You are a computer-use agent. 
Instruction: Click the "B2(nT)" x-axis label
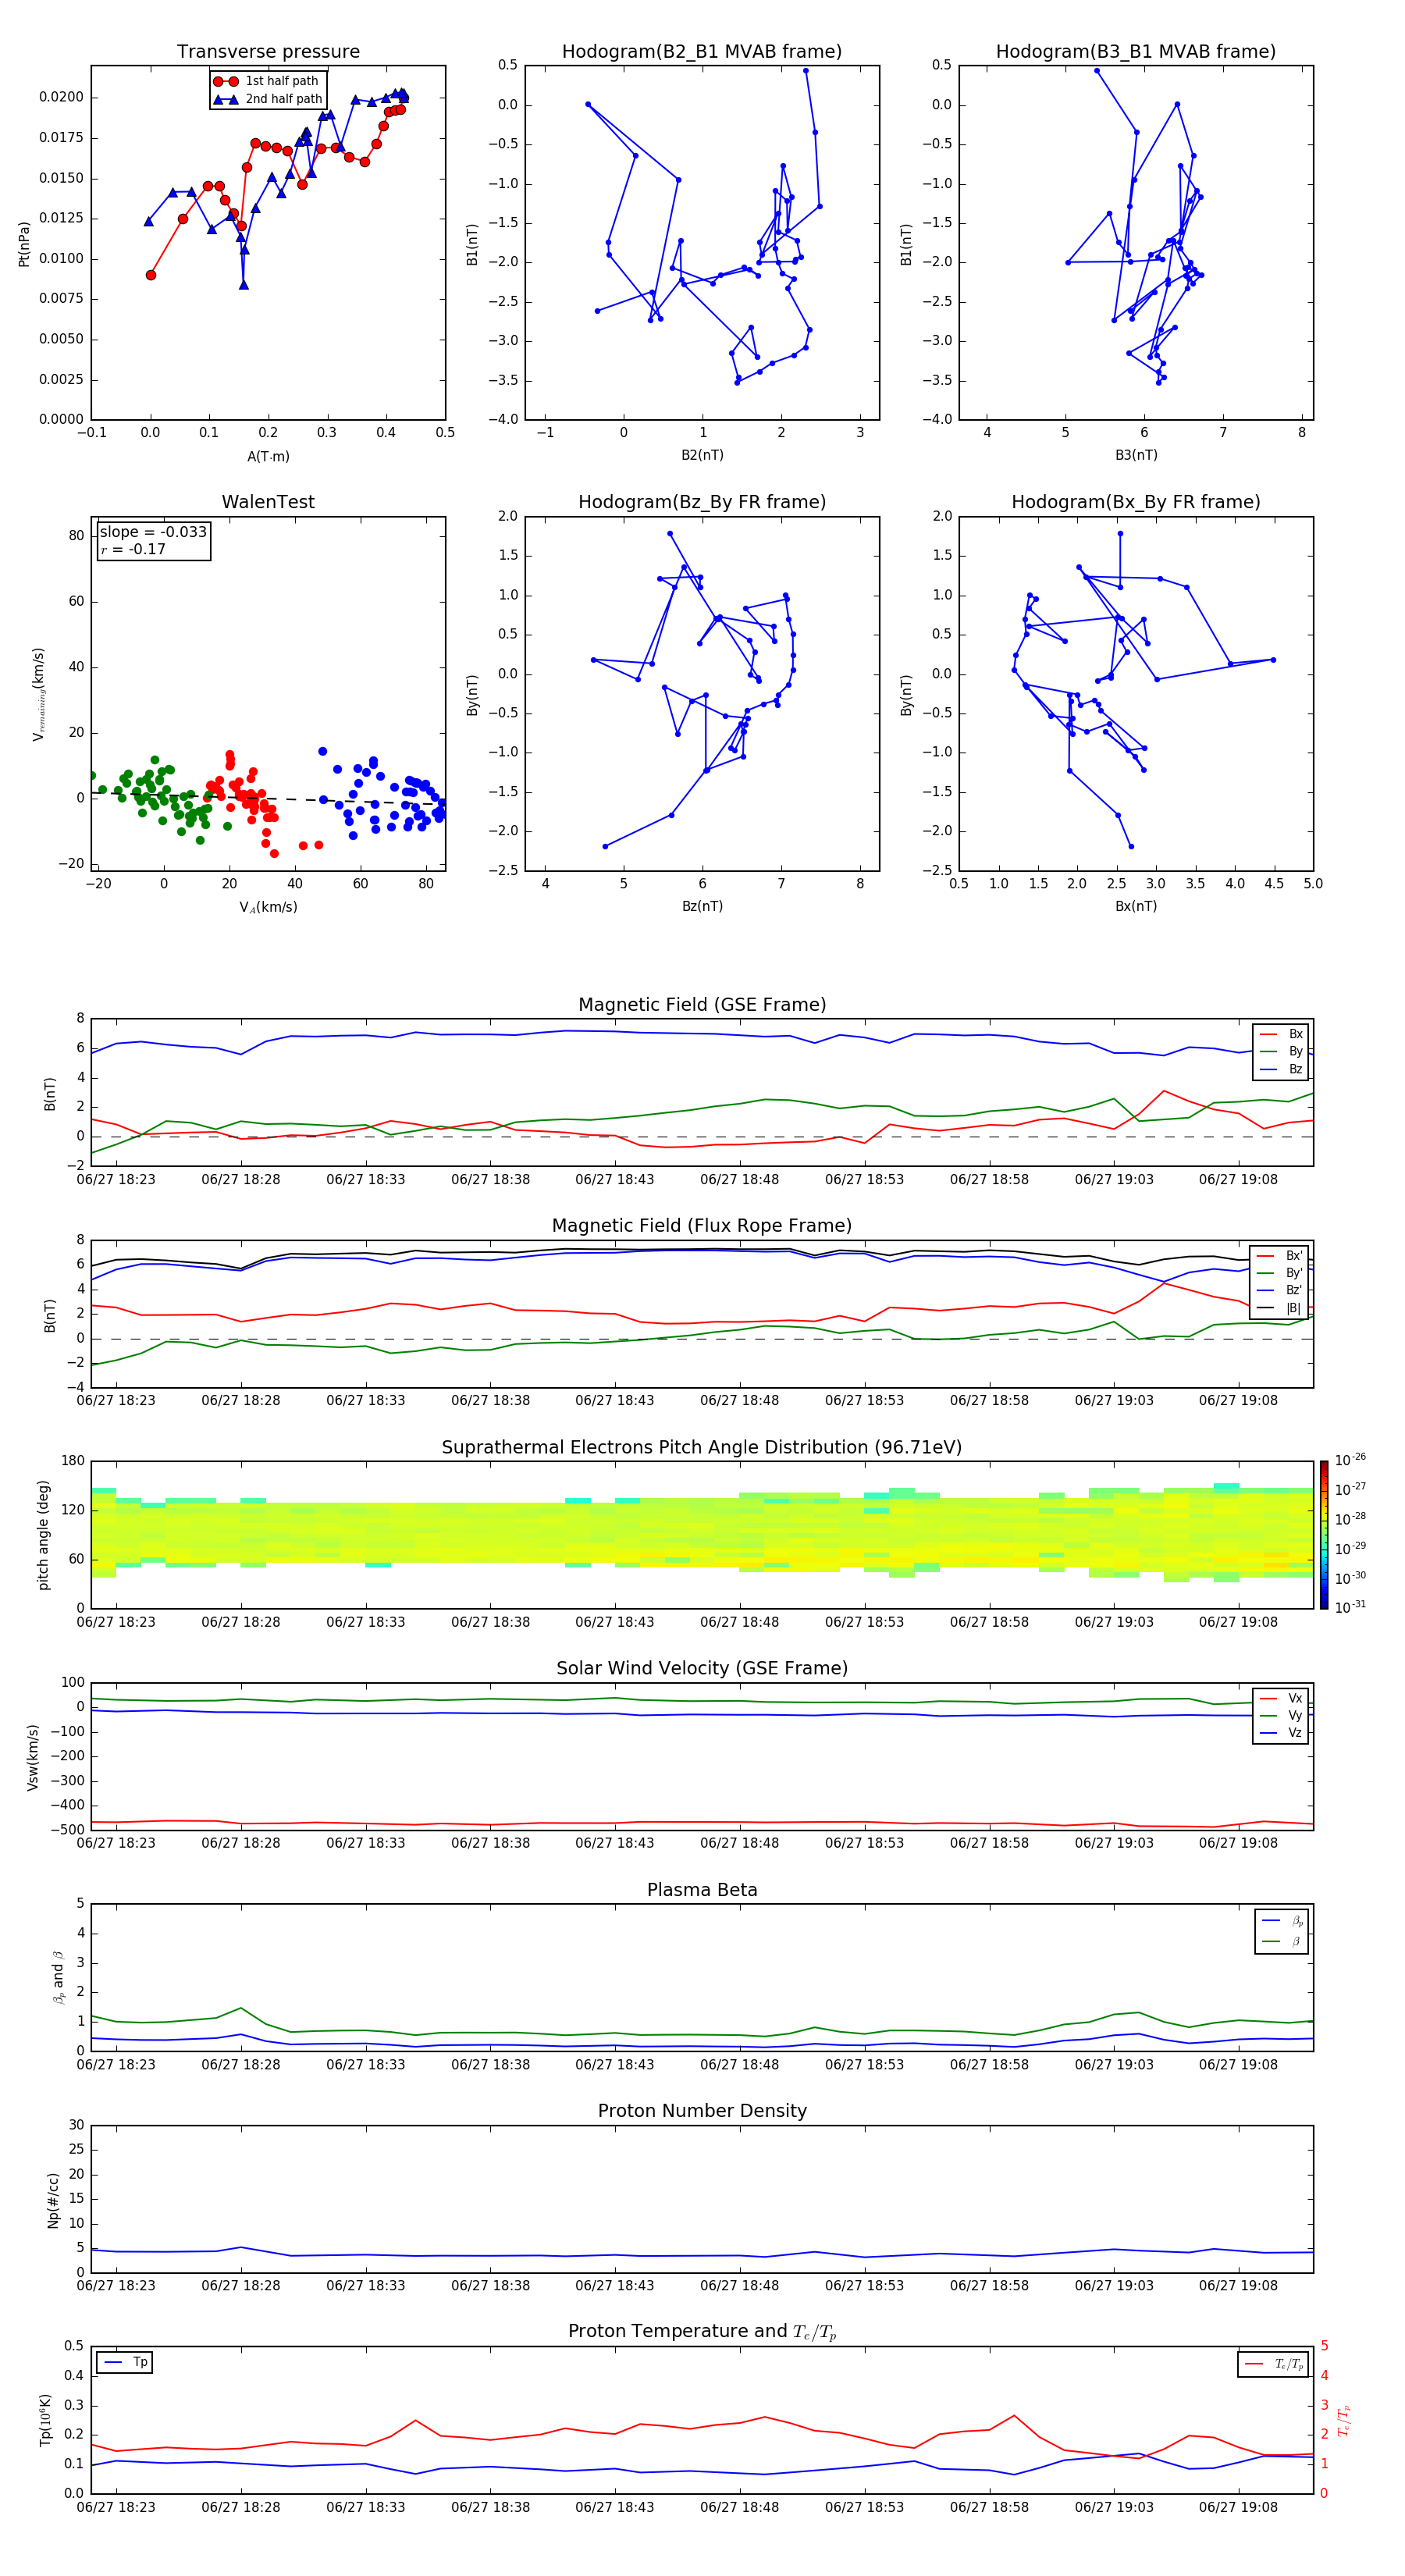tap(702, 455)
